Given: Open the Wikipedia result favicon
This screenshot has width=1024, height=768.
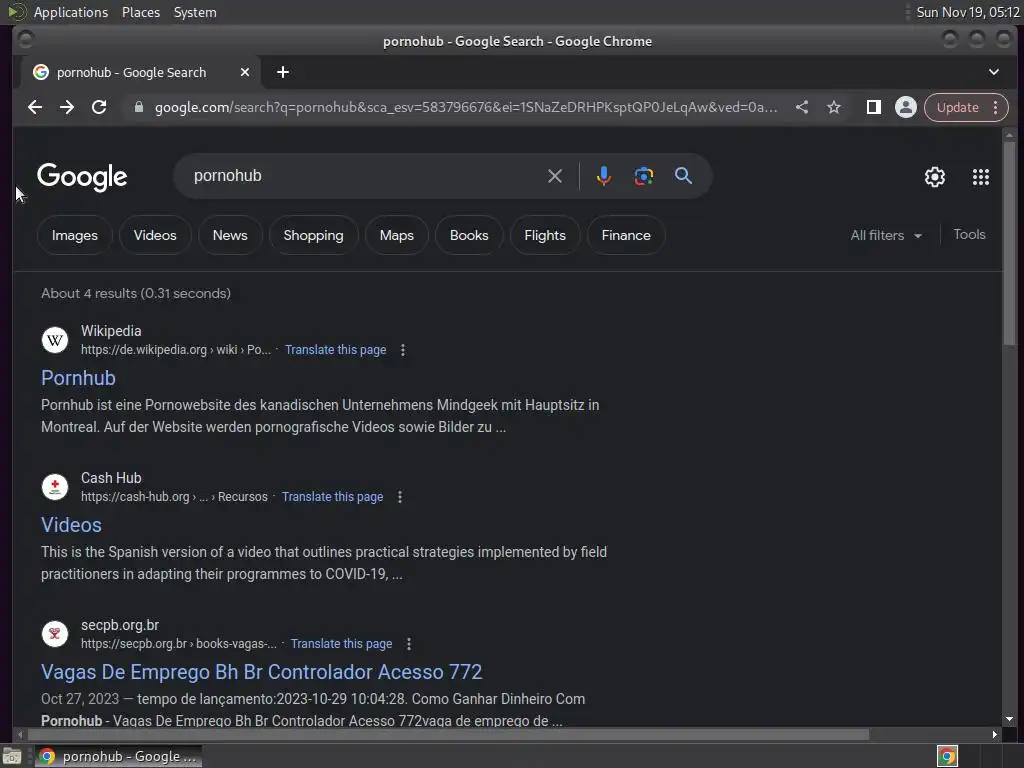Looking at the screenshot, I should click(x=55, y=340).
